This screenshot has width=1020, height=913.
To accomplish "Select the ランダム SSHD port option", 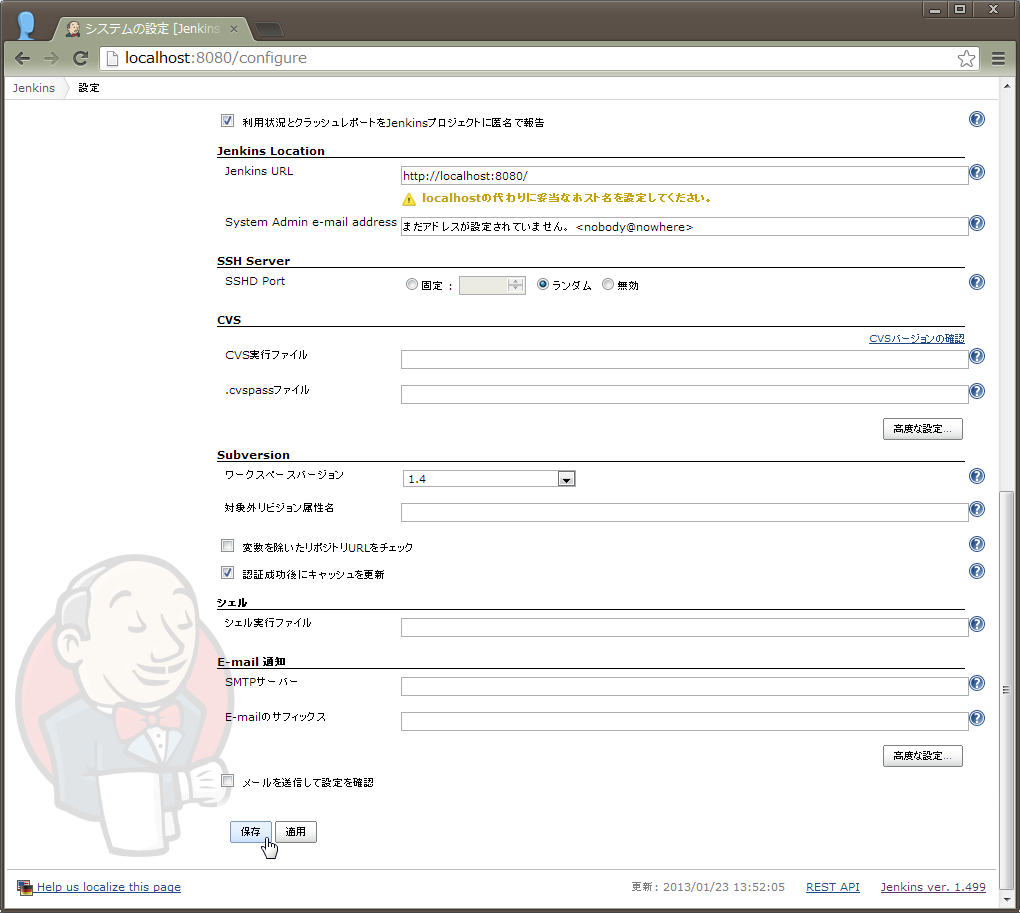I will [x=543, y=284].
